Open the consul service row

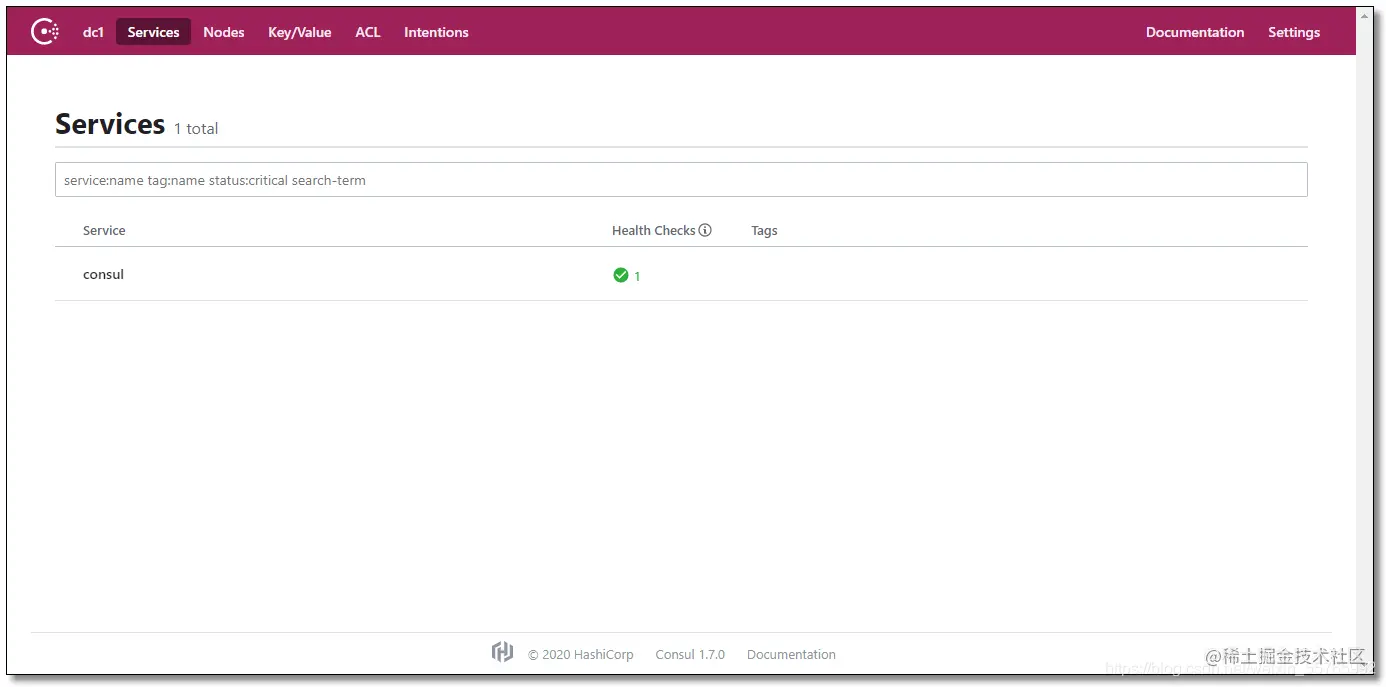pos(681,274)
